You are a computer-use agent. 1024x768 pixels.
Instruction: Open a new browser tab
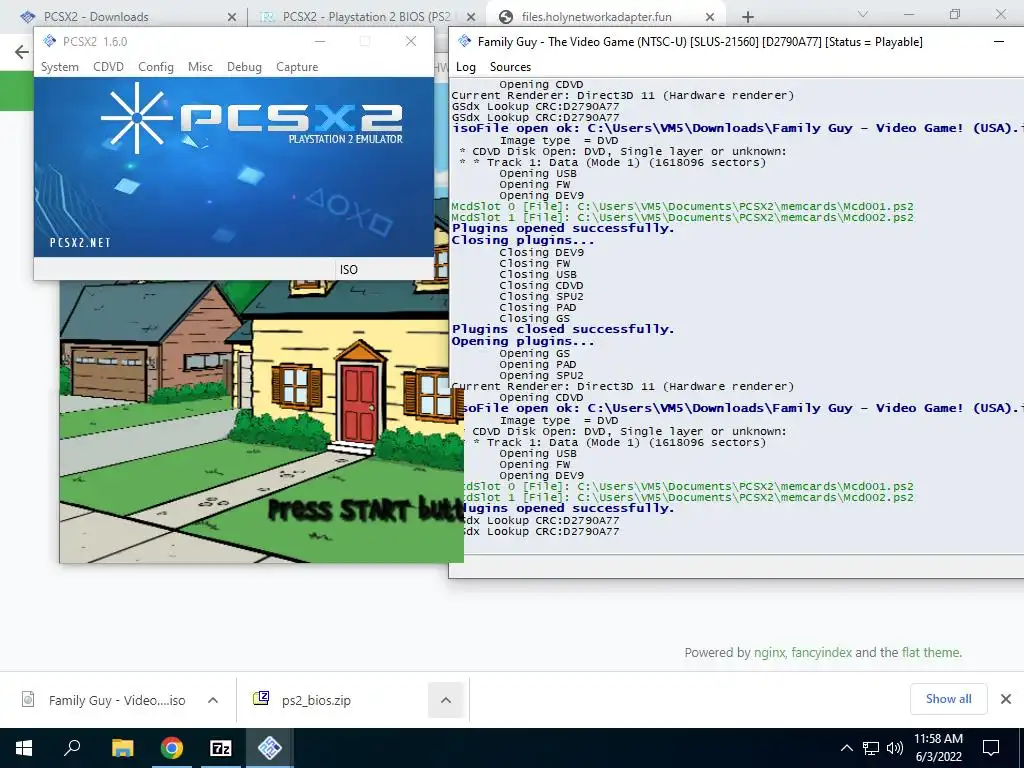[748, 17]
